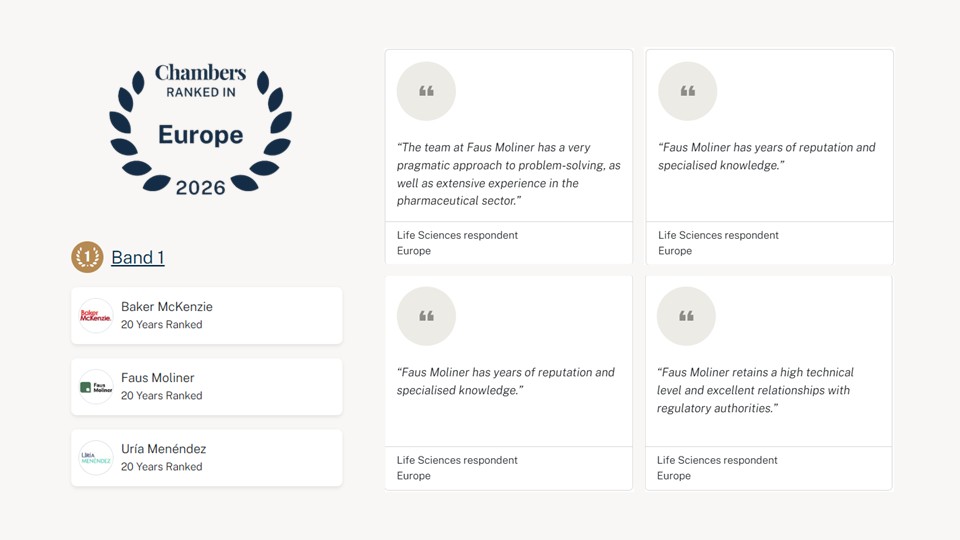Click the "2026" year in the badge
This screenshot has width=960, height=540.
(x=200, y=187)
